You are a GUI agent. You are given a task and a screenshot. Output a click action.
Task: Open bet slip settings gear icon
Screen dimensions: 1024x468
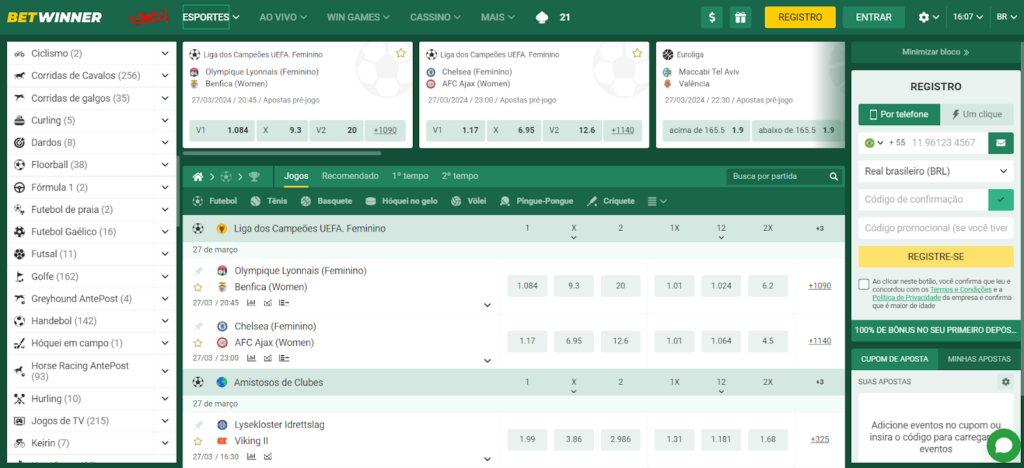(x=1006, y=381)
